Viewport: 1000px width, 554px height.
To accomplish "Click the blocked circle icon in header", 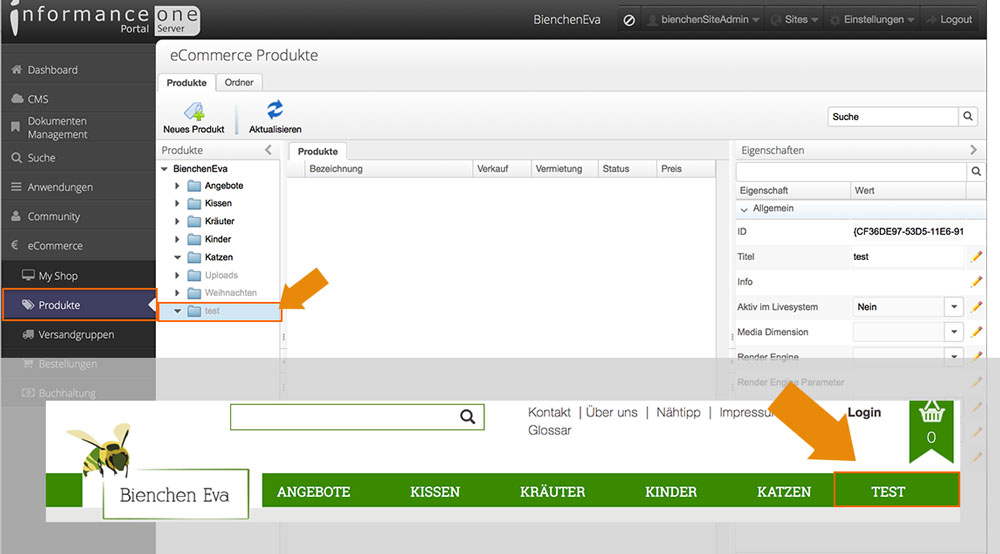I will tap(629, 20).
